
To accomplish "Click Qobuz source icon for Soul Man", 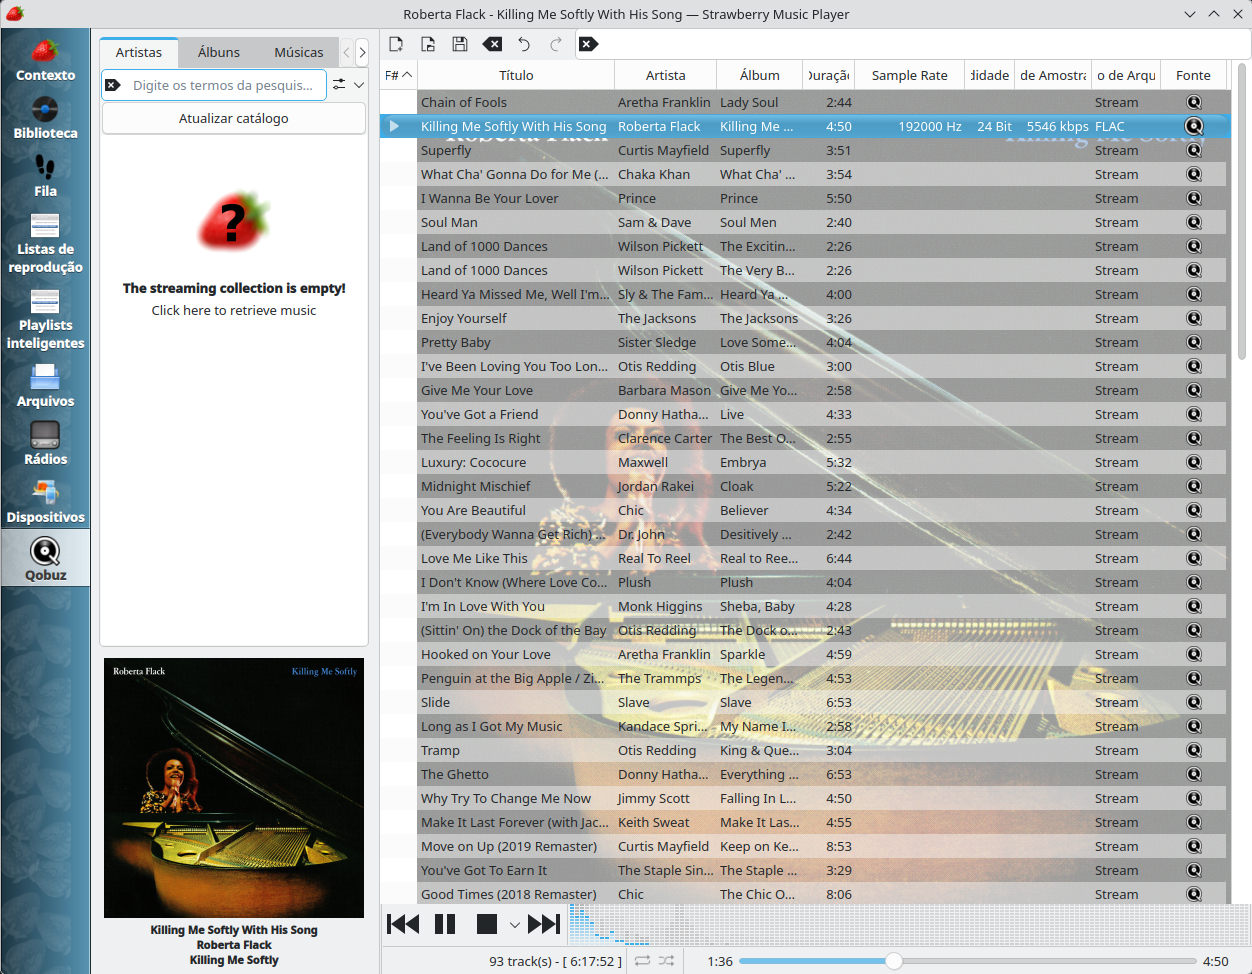I will (1194, 222).
